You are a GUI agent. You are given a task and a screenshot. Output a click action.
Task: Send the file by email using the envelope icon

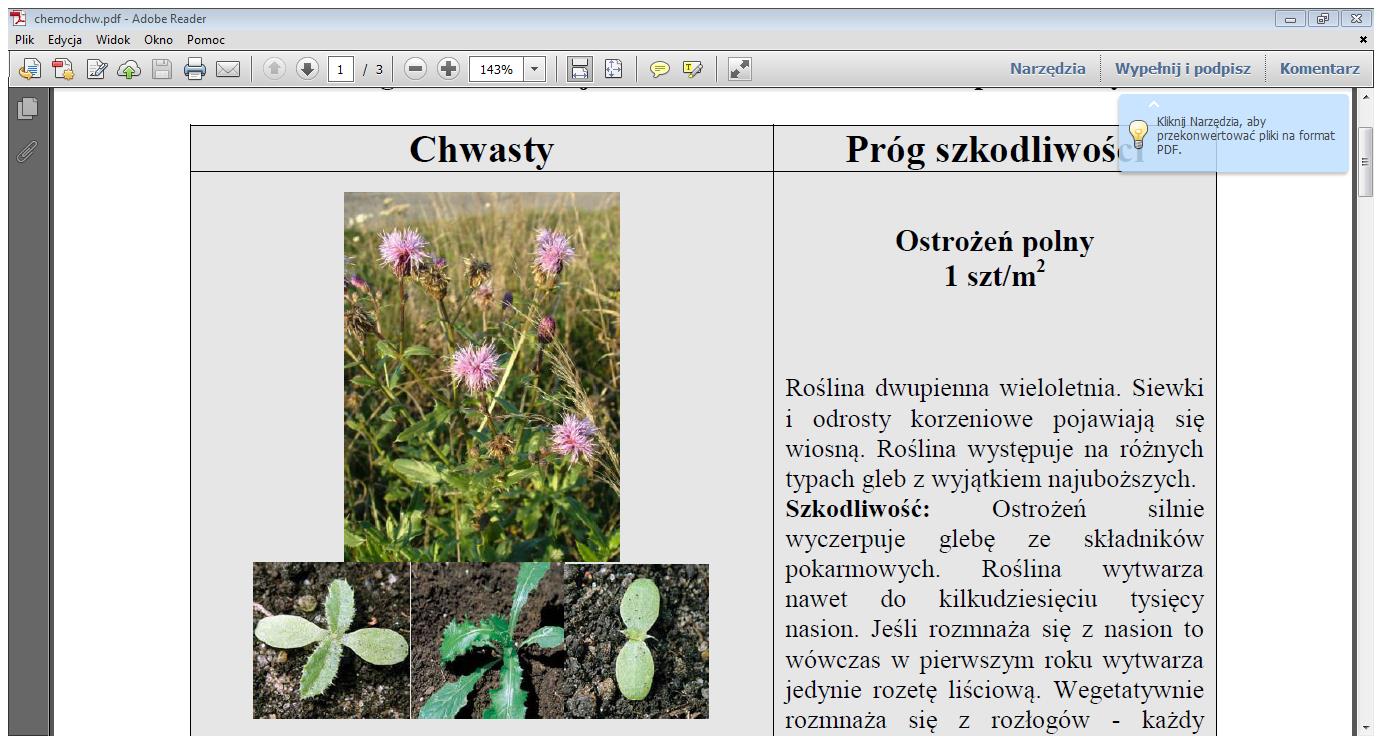[228, 69]
